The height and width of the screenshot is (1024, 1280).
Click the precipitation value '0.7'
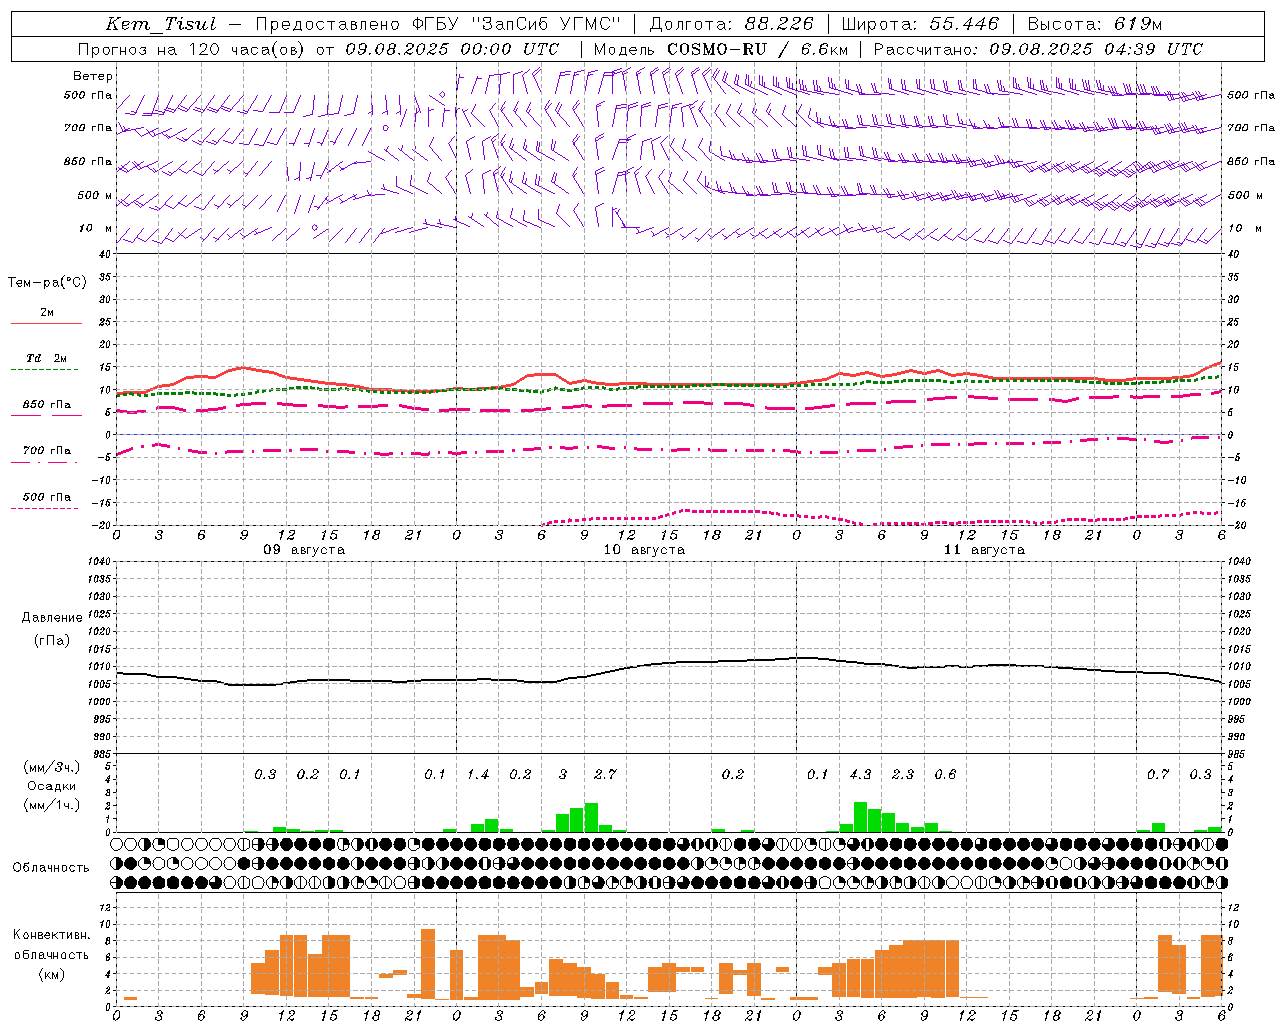coord(1158,774)
